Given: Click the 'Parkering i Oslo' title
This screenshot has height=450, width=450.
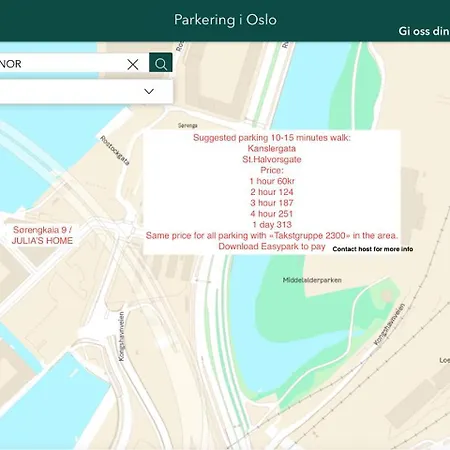Looking at the screenshot, I should pyautogui.click(x=225, y=20).
